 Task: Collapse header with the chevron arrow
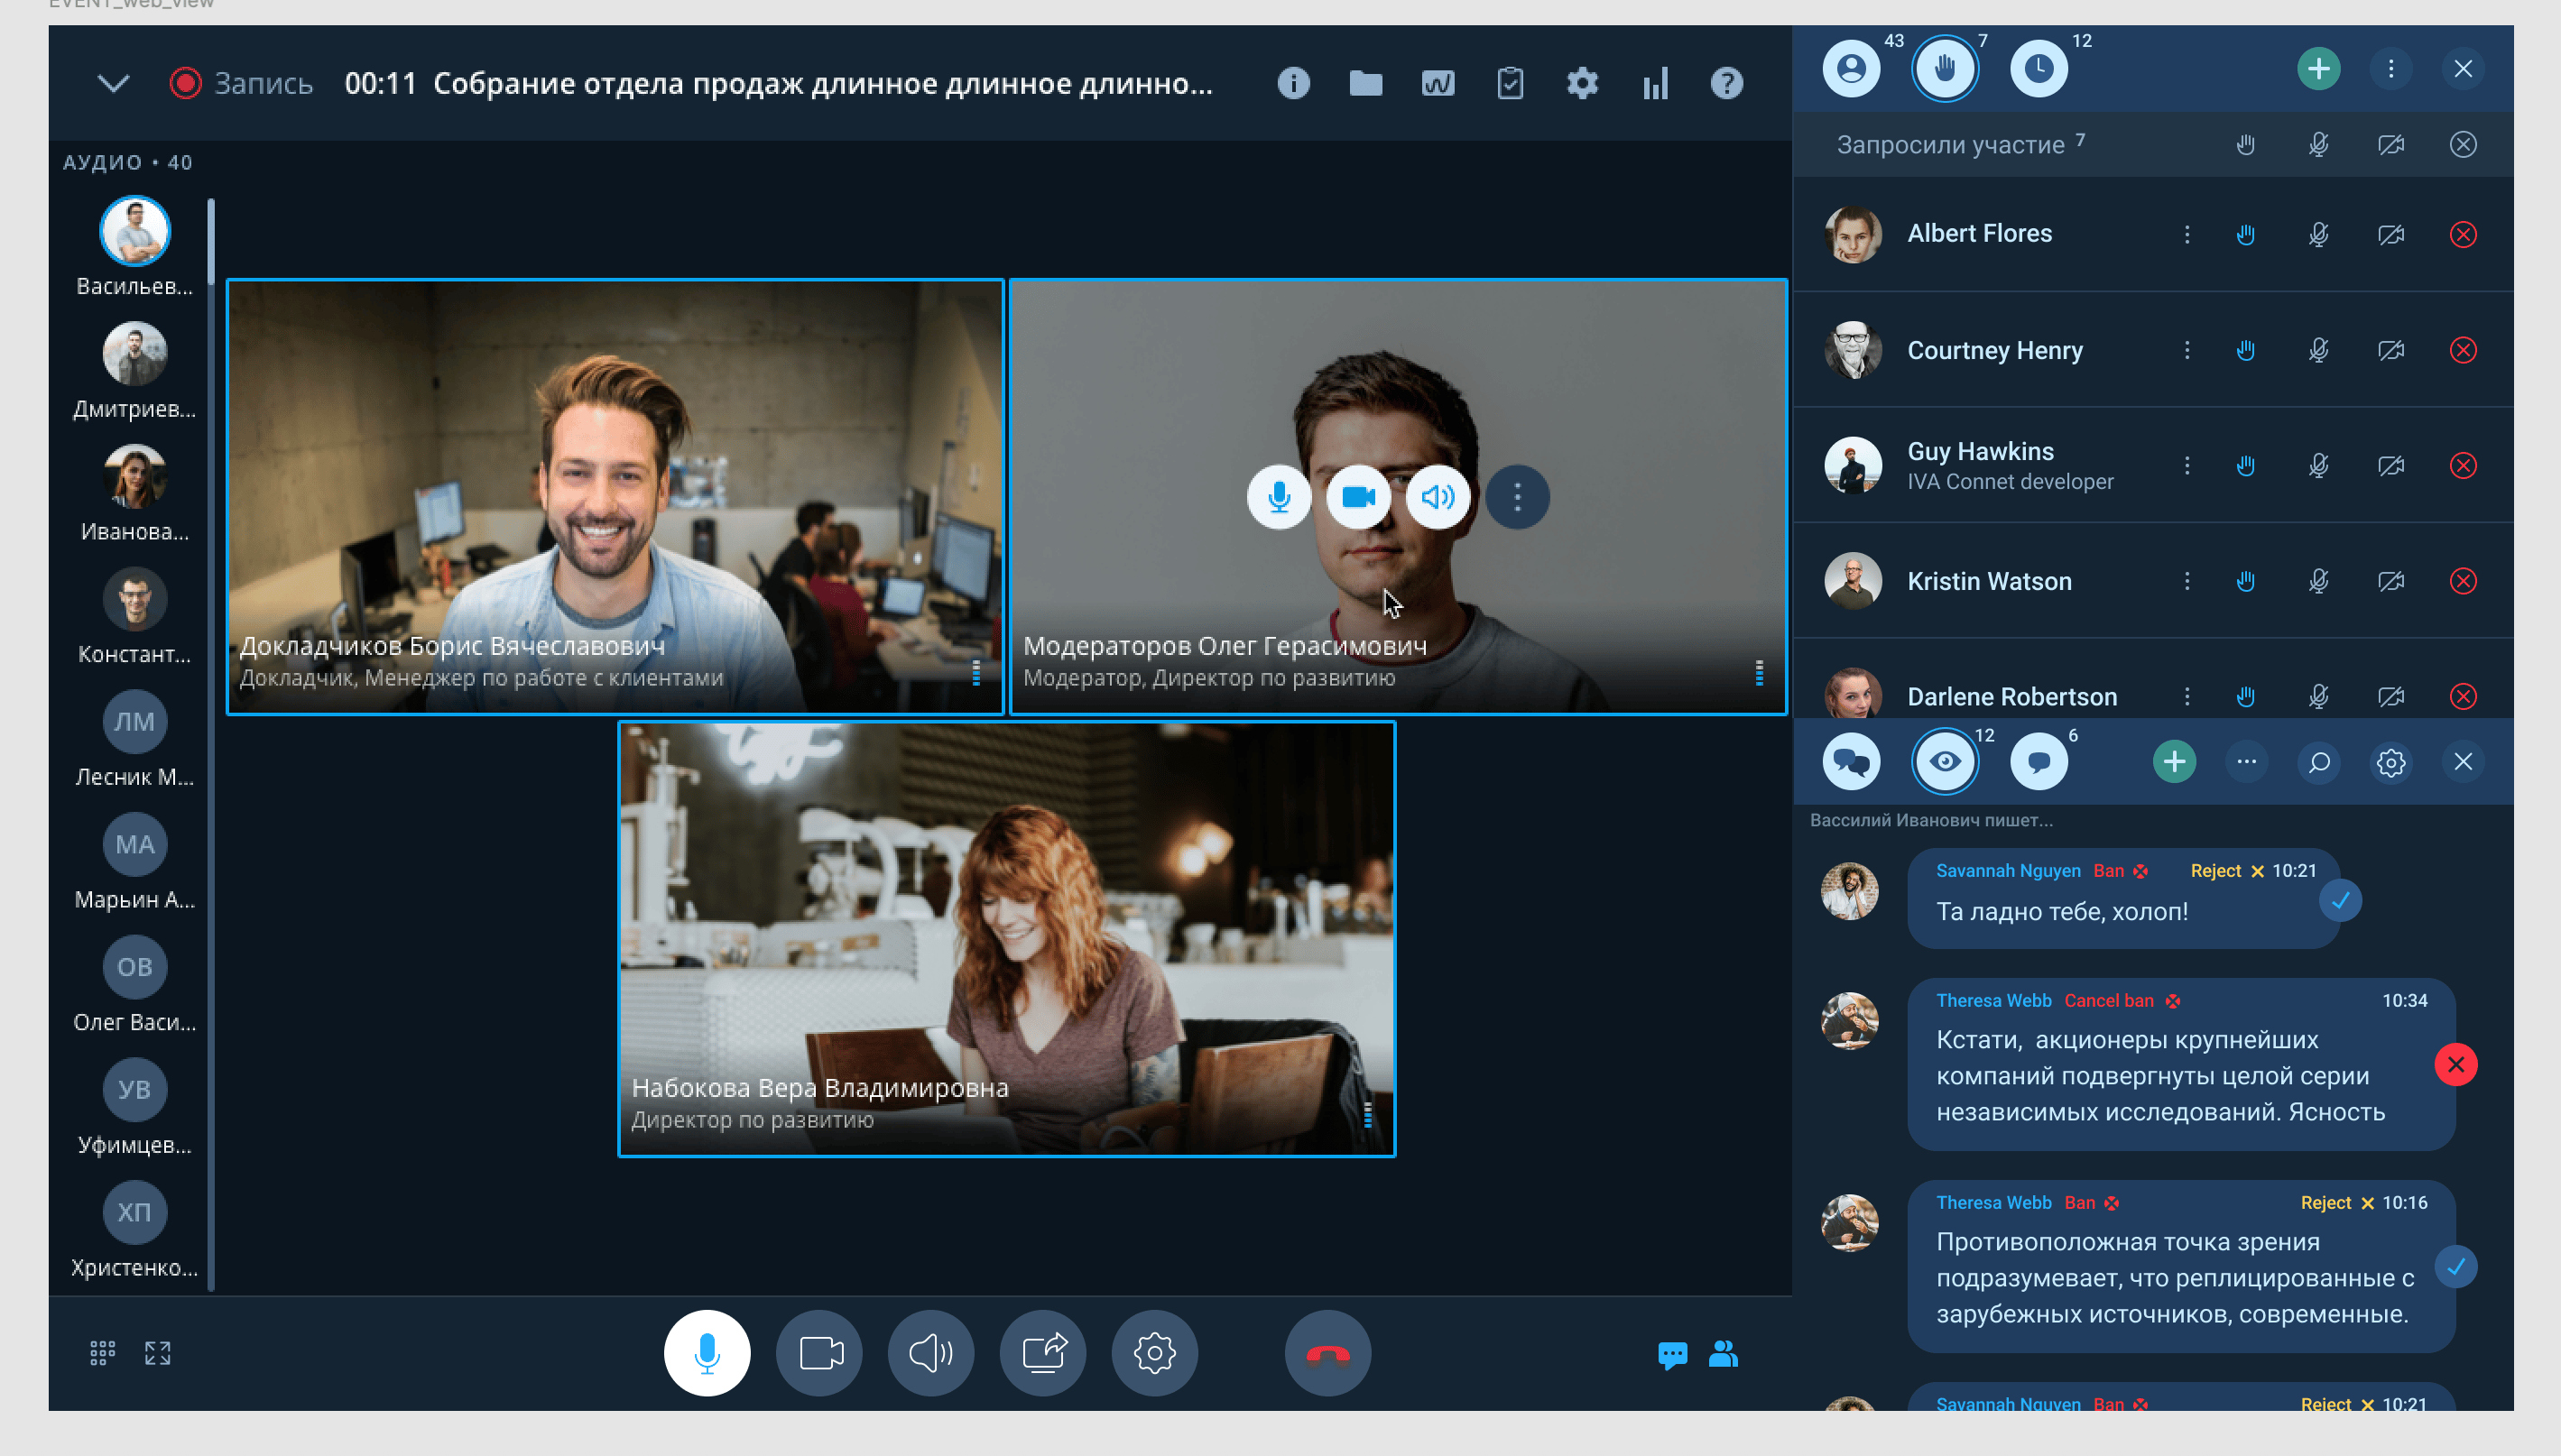[114, 83]
